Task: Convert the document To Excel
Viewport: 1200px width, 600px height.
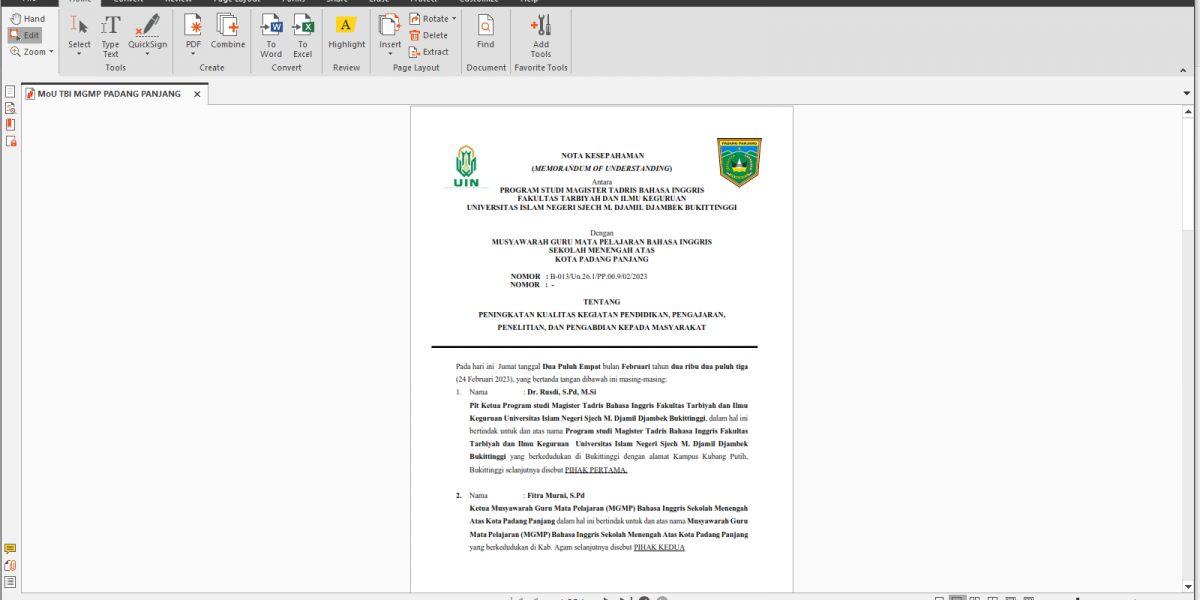Action: tap(302, 37)
